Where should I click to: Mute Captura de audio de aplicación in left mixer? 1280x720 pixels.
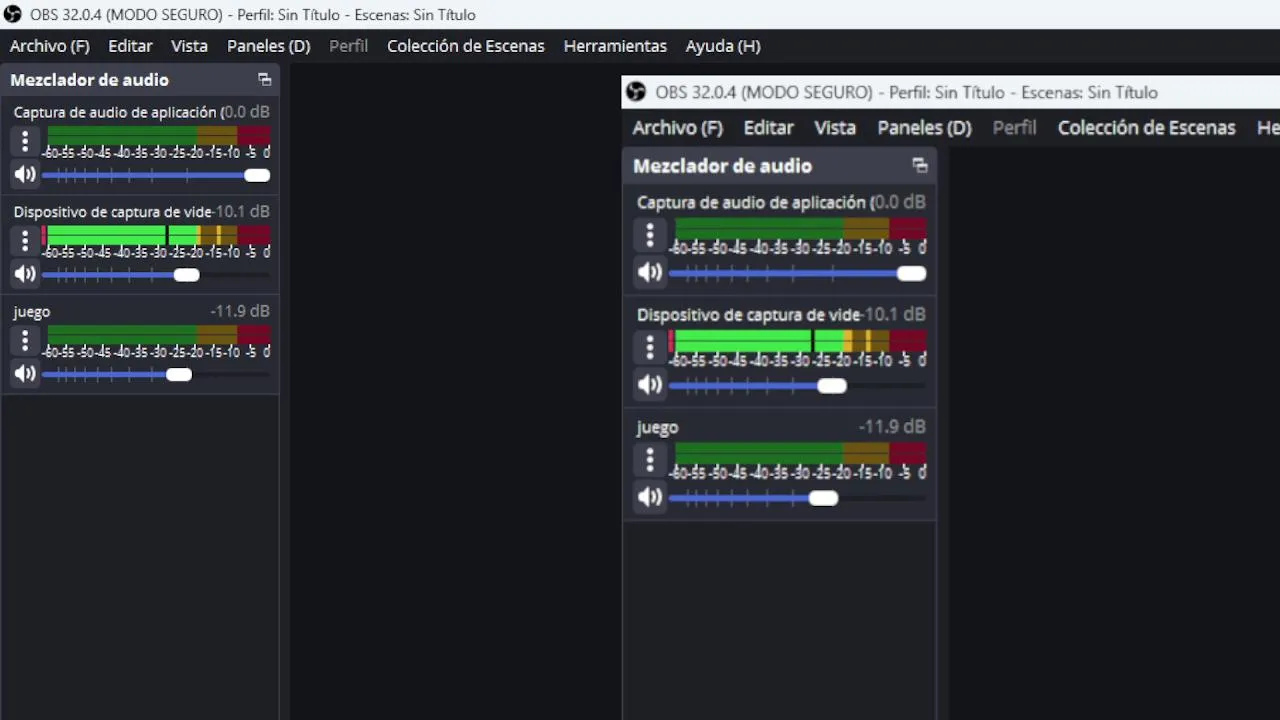pyautogui.click(x=25, y=175)
